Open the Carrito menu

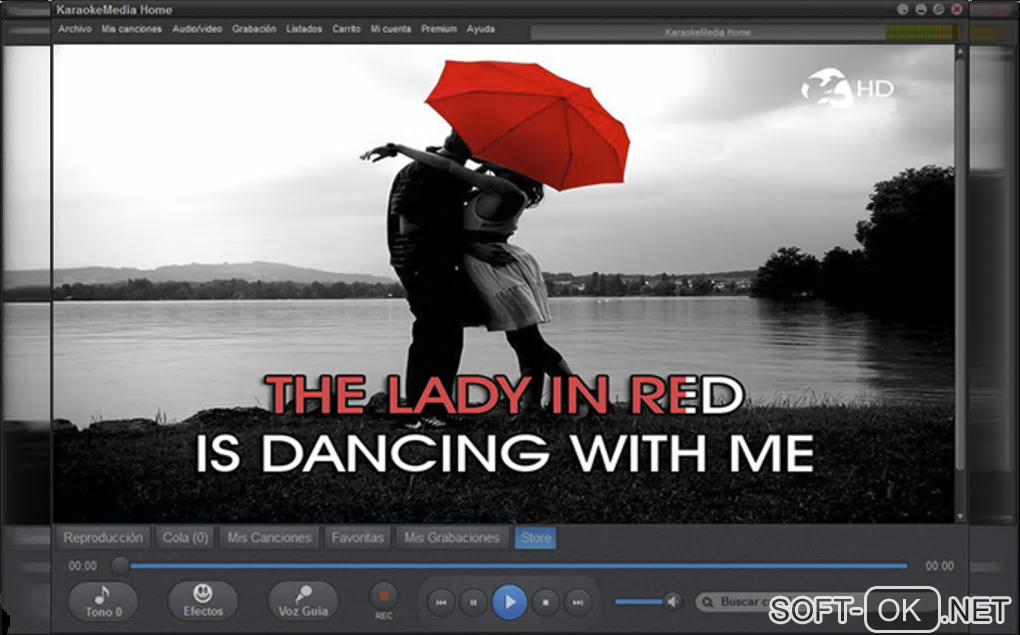tap(346, 29)
